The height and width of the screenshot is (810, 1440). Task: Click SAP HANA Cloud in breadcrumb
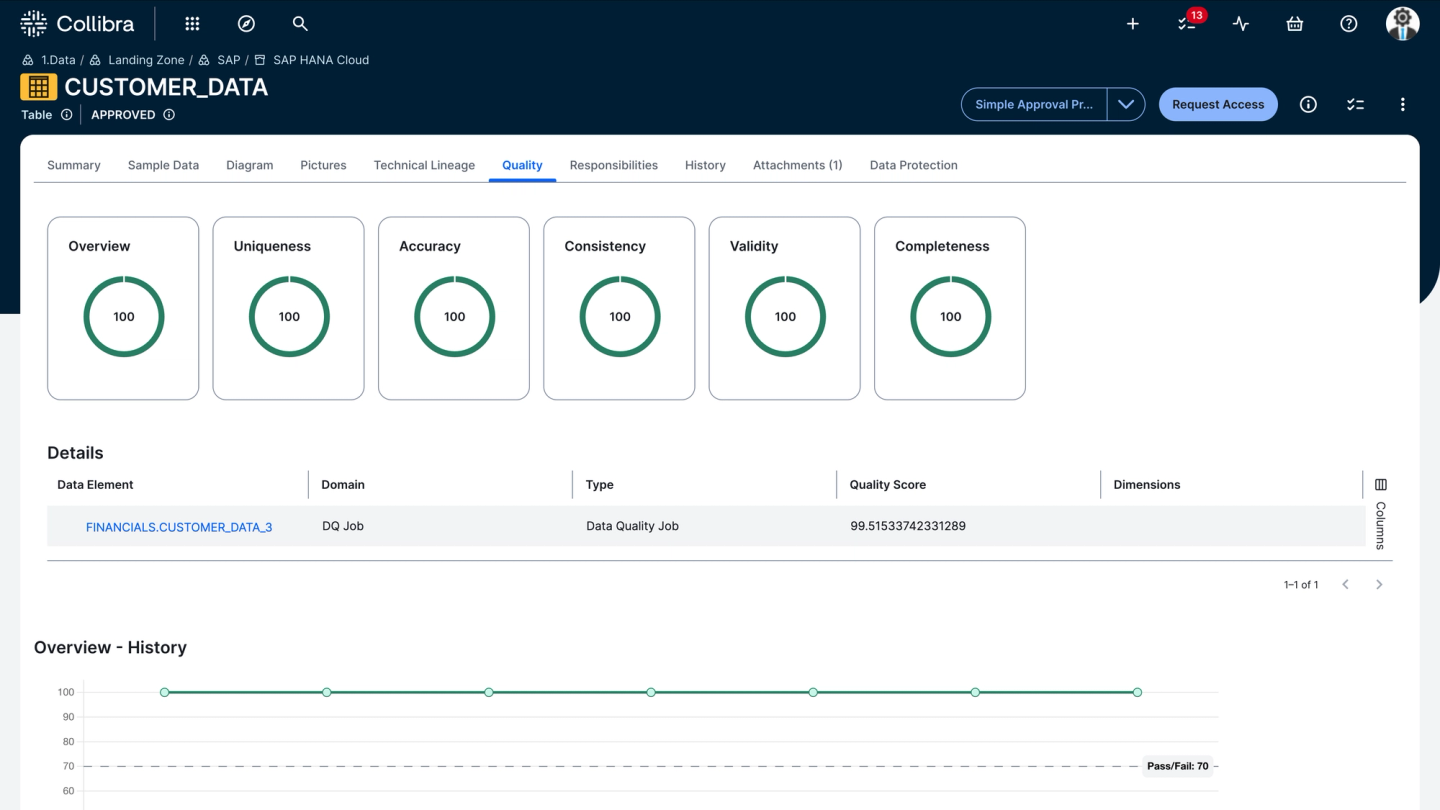[320, 60]
